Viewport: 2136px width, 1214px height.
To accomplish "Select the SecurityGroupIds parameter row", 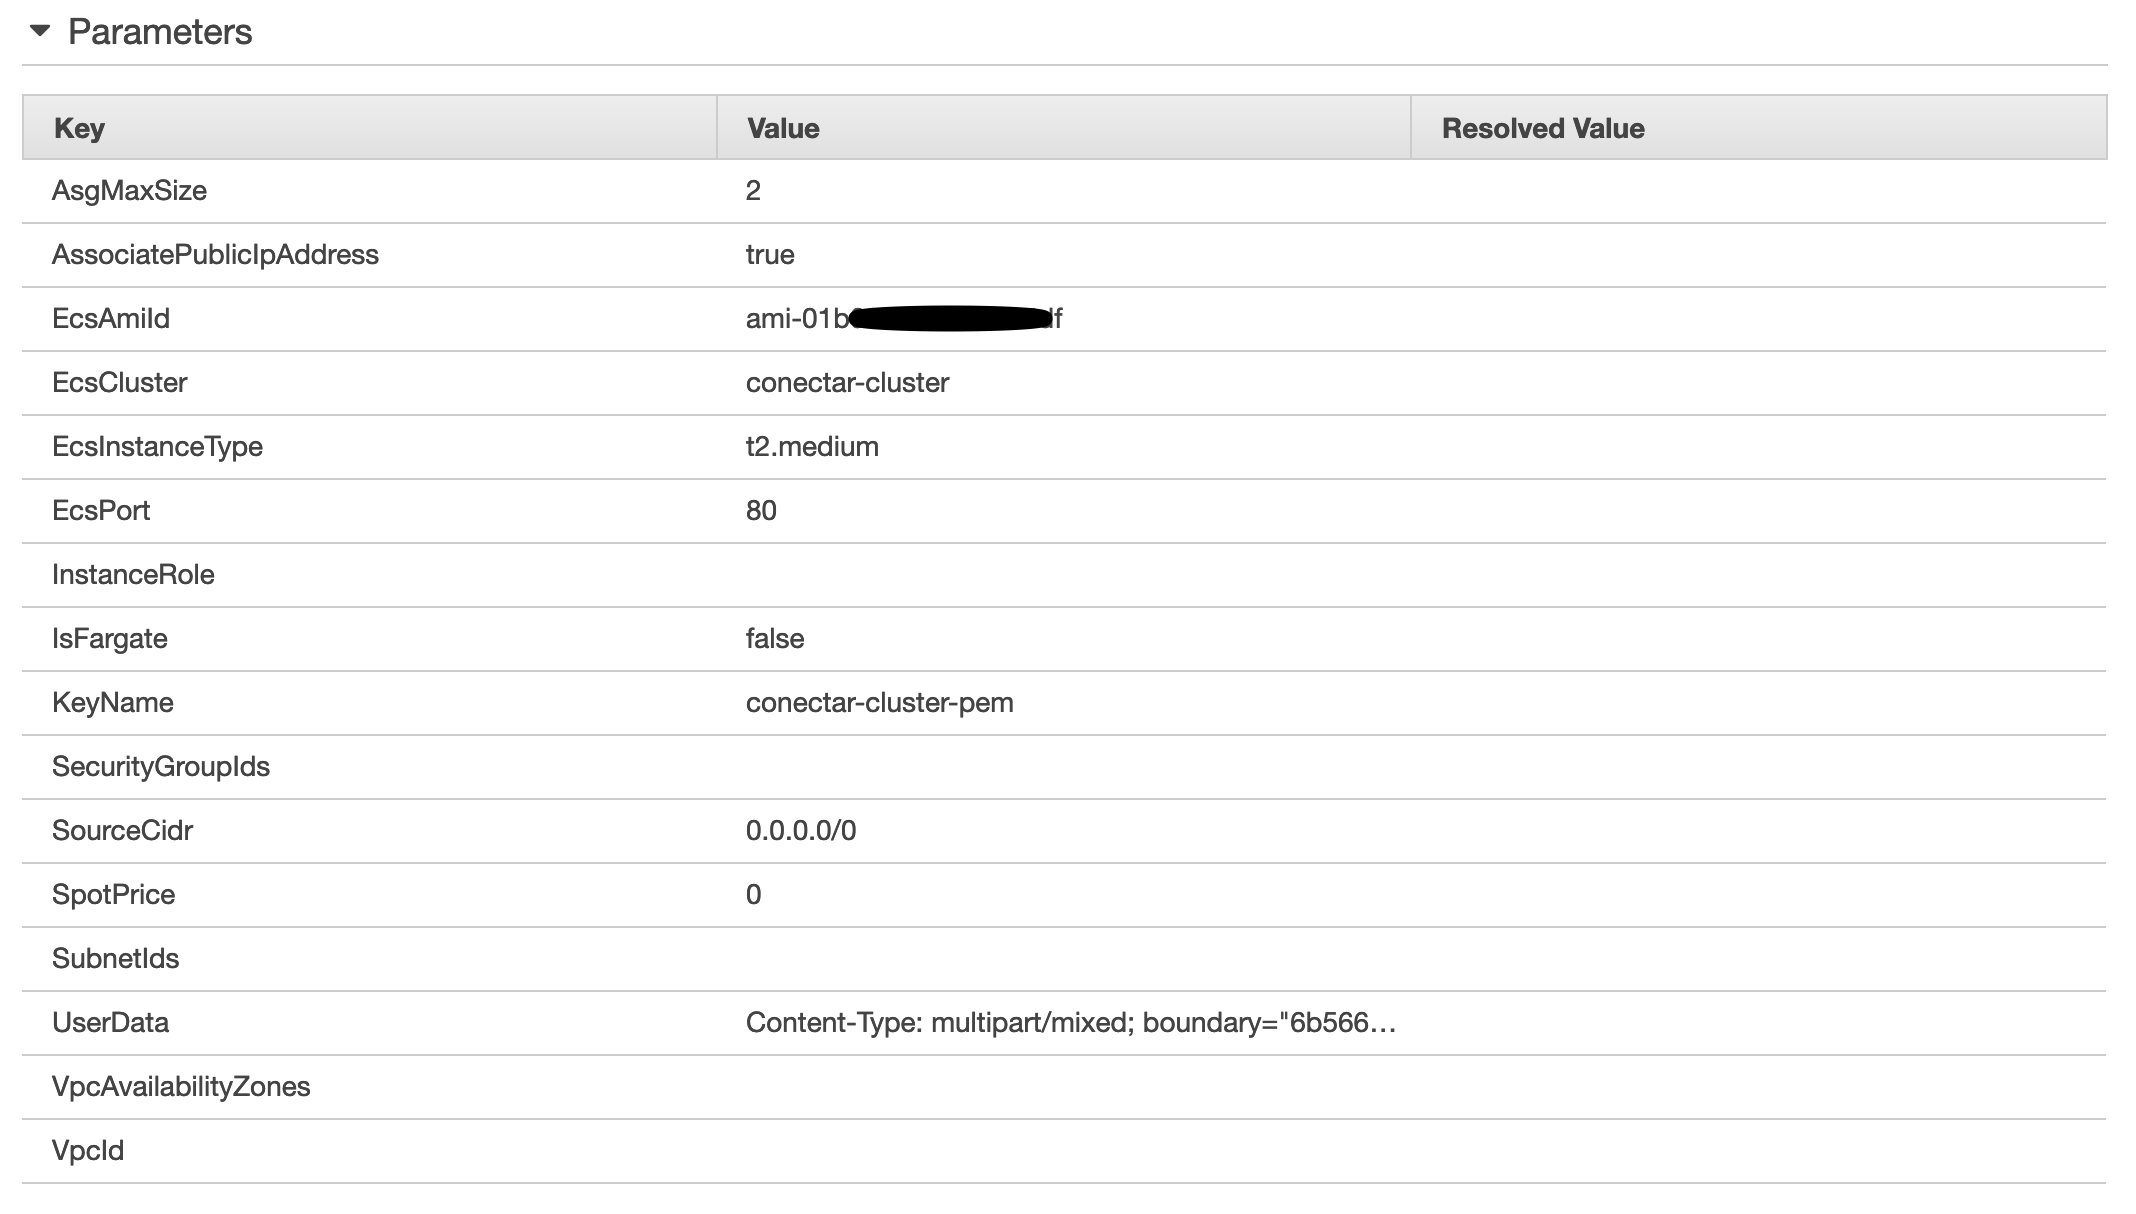I will point(161,766).
